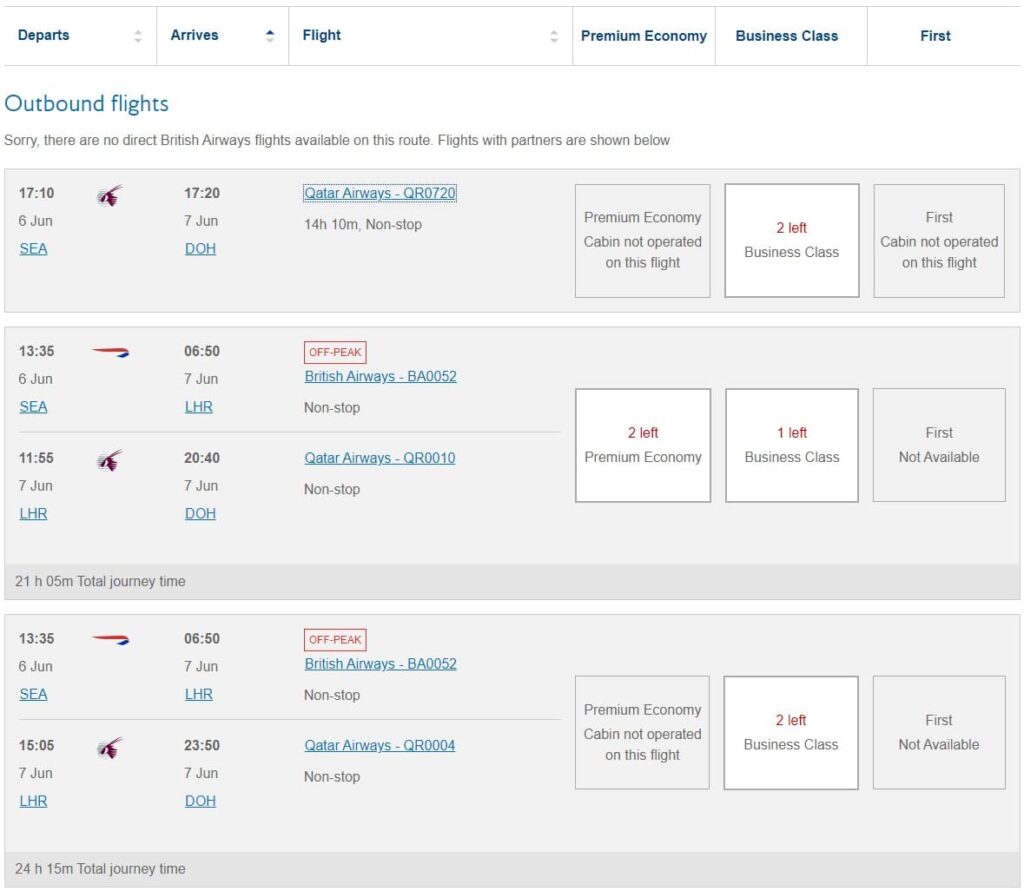Screen dimensions: 1024x891
Task: Click the sort arrows on the Flight column
Action: tap(554, 34)
